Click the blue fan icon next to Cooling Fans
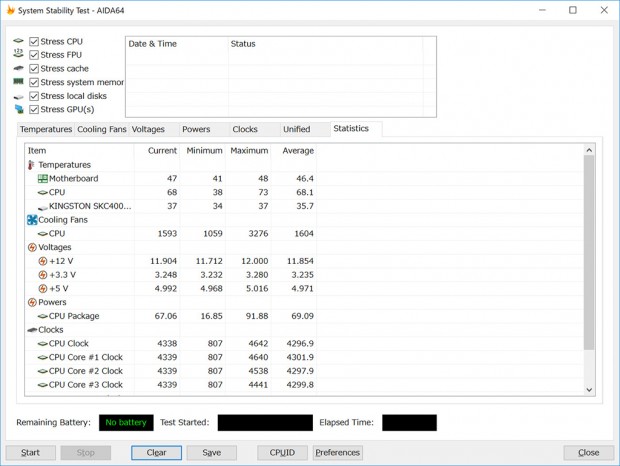The height and width of the screenshot is (466, 620). [32, 220]
